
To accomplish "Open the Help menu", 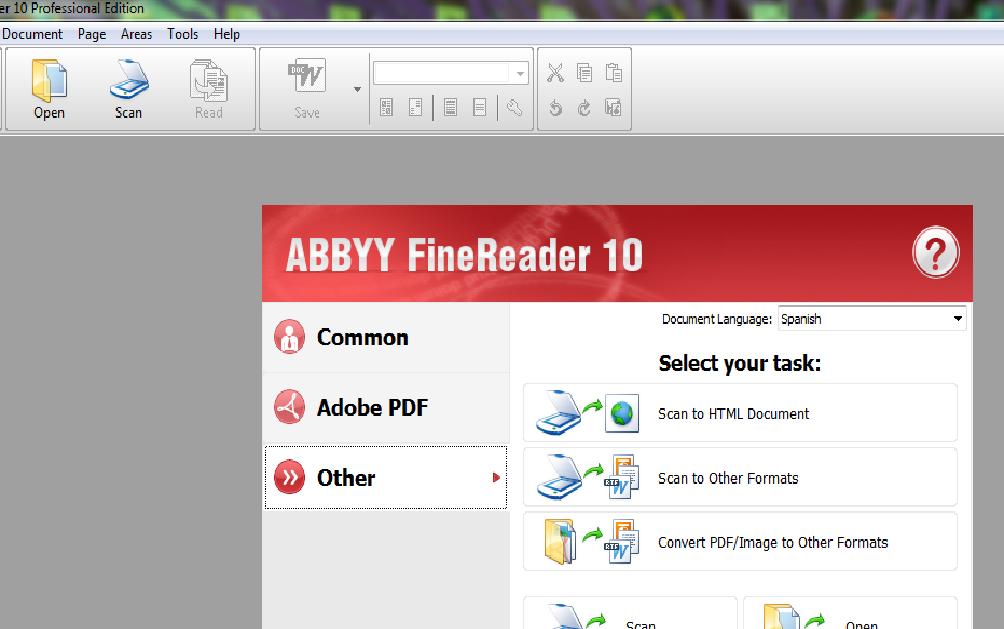I will pos(227,34).
